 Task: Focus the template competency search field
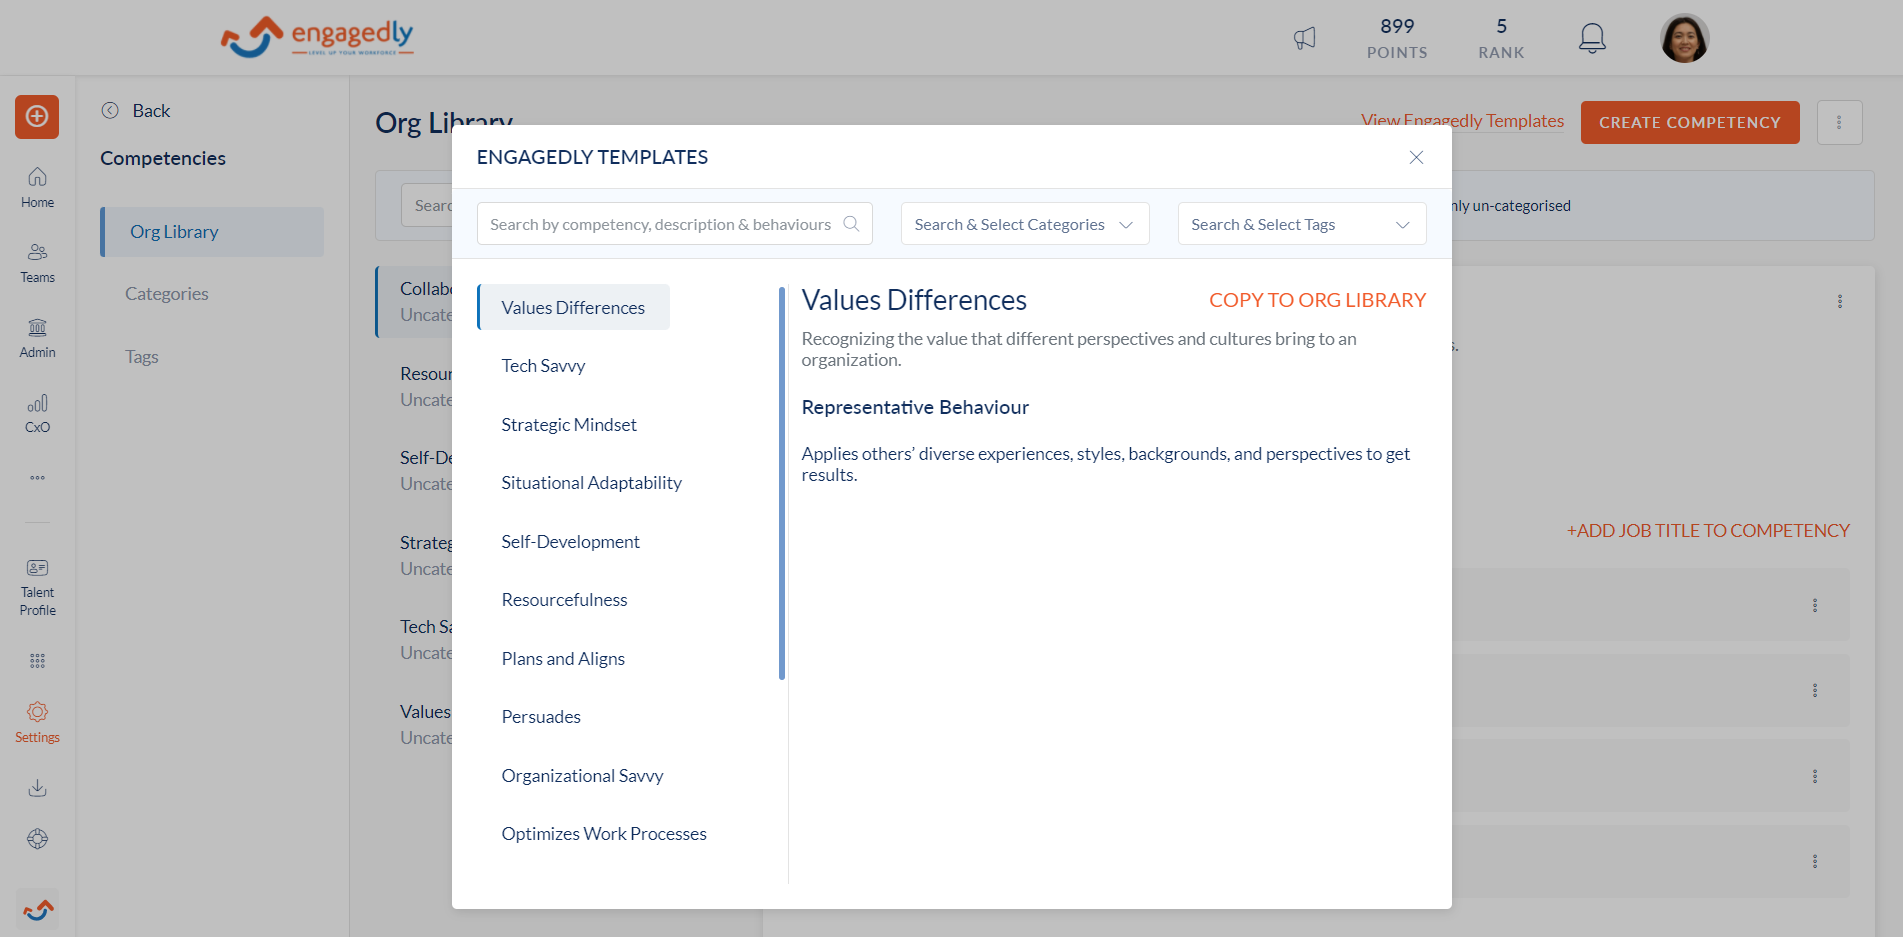click(674, 224)
